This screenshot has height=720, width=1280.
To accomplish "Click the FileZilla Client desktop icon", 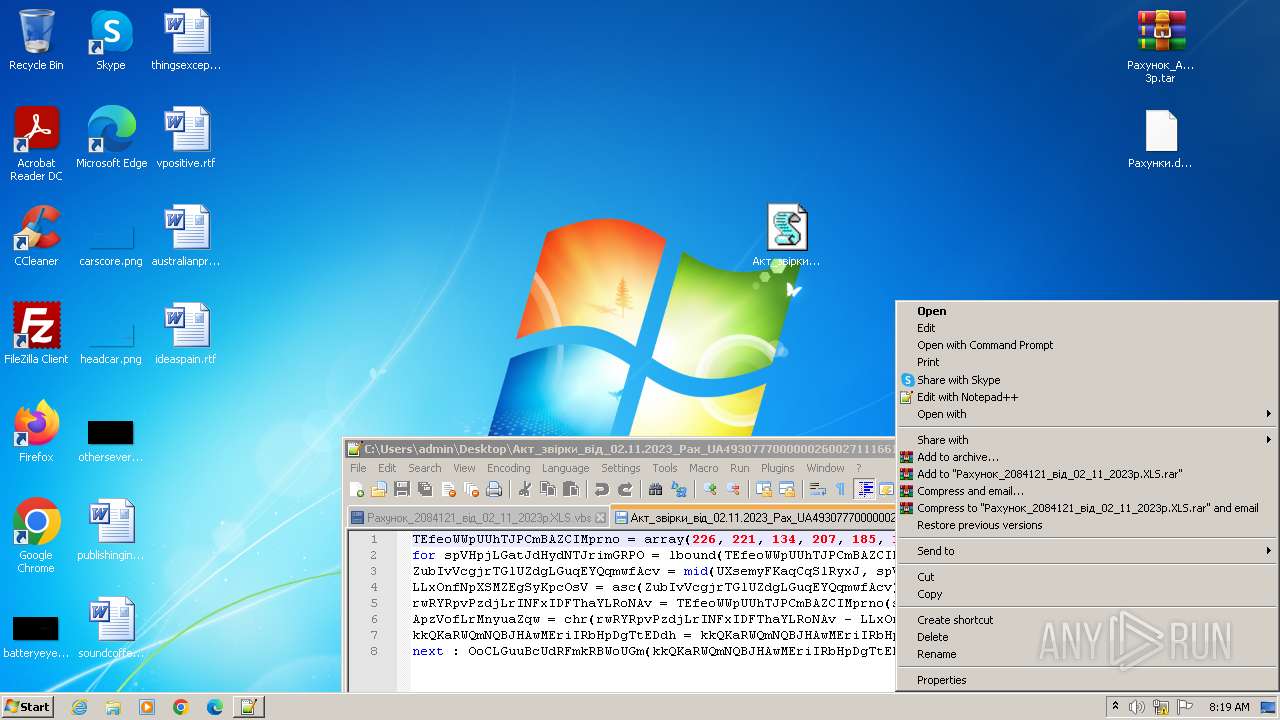I will 36,333.
